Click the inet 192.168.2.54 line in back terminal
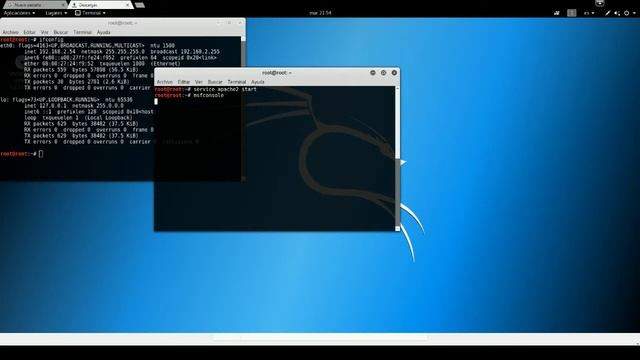 pos(122,52)
